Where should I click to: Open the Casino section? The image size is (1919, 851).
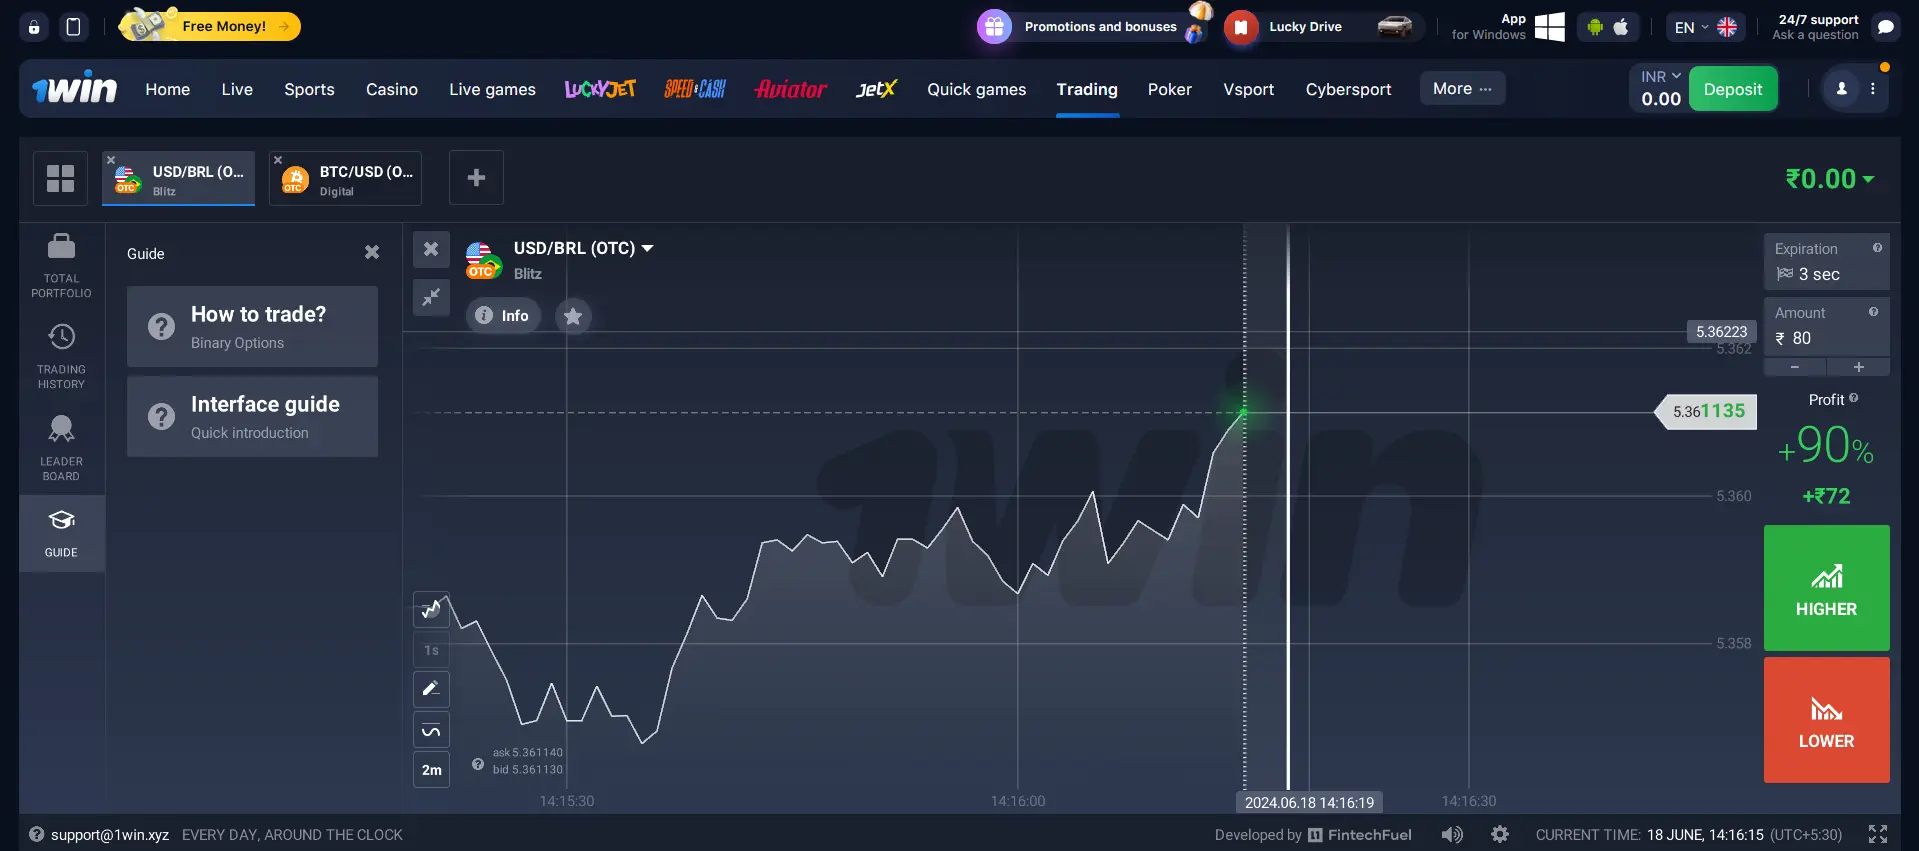(x=392, y=89)
